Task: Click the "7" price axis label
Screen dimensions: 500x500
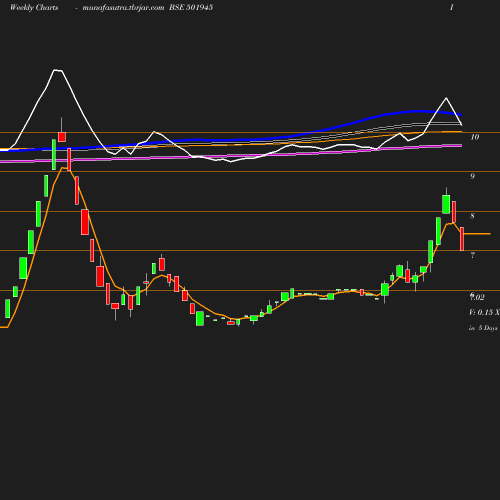Action: click(472, 255)
